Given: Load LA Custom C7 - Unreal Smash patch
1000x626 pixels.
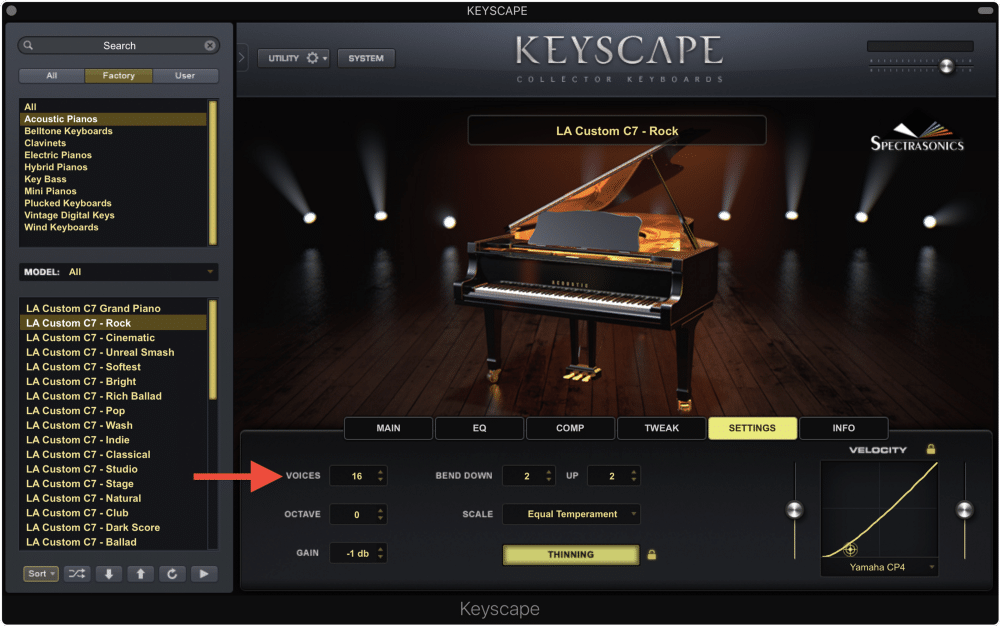Looking at the screenshot, I should coord(113,352).
